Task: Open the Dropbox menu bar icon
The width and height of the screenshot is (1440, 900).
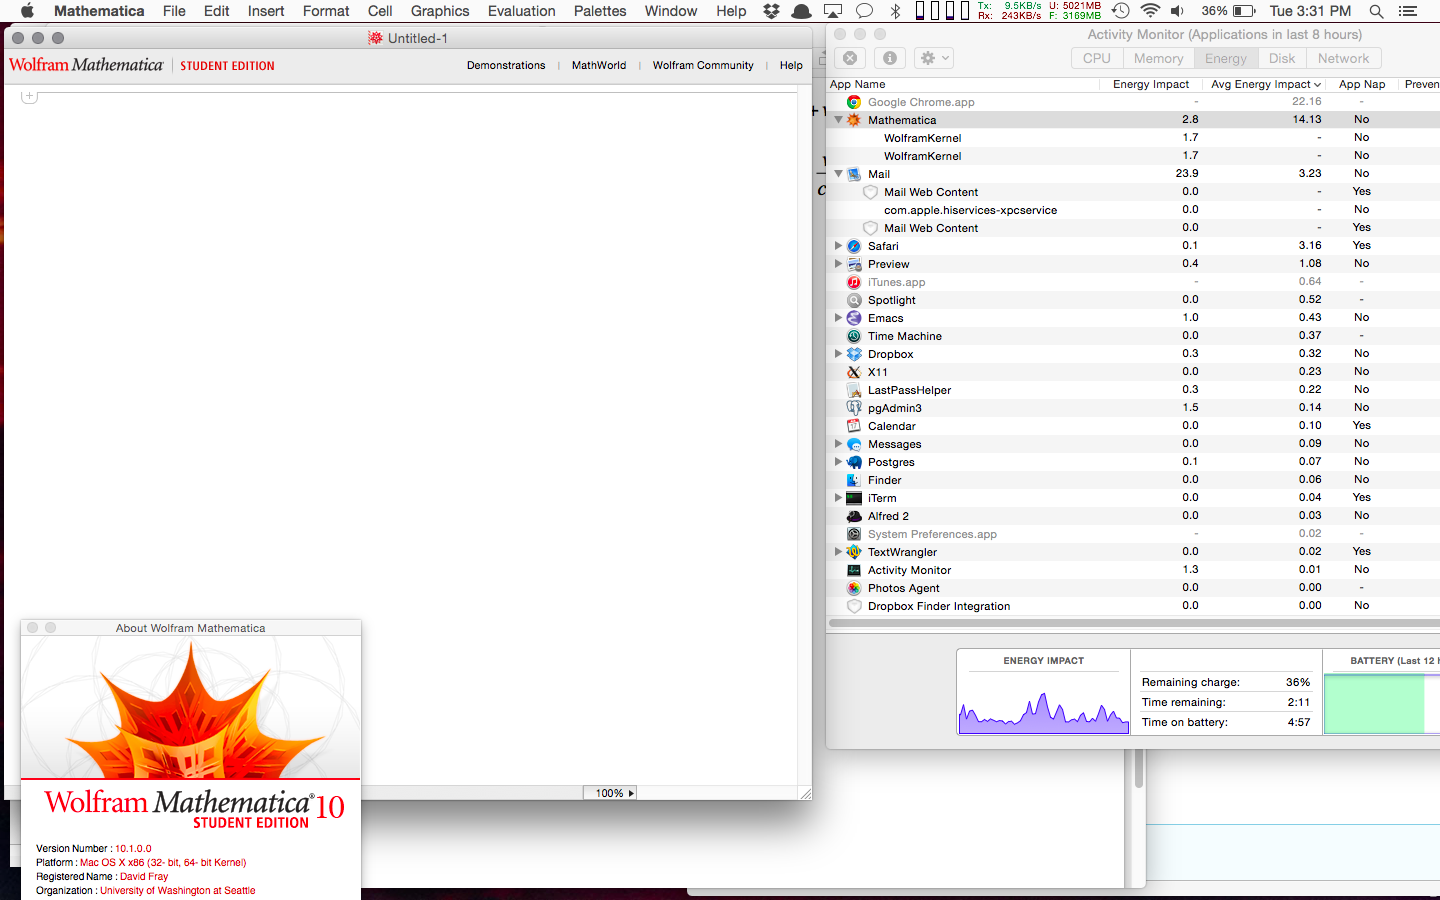Action: [771, 11]
